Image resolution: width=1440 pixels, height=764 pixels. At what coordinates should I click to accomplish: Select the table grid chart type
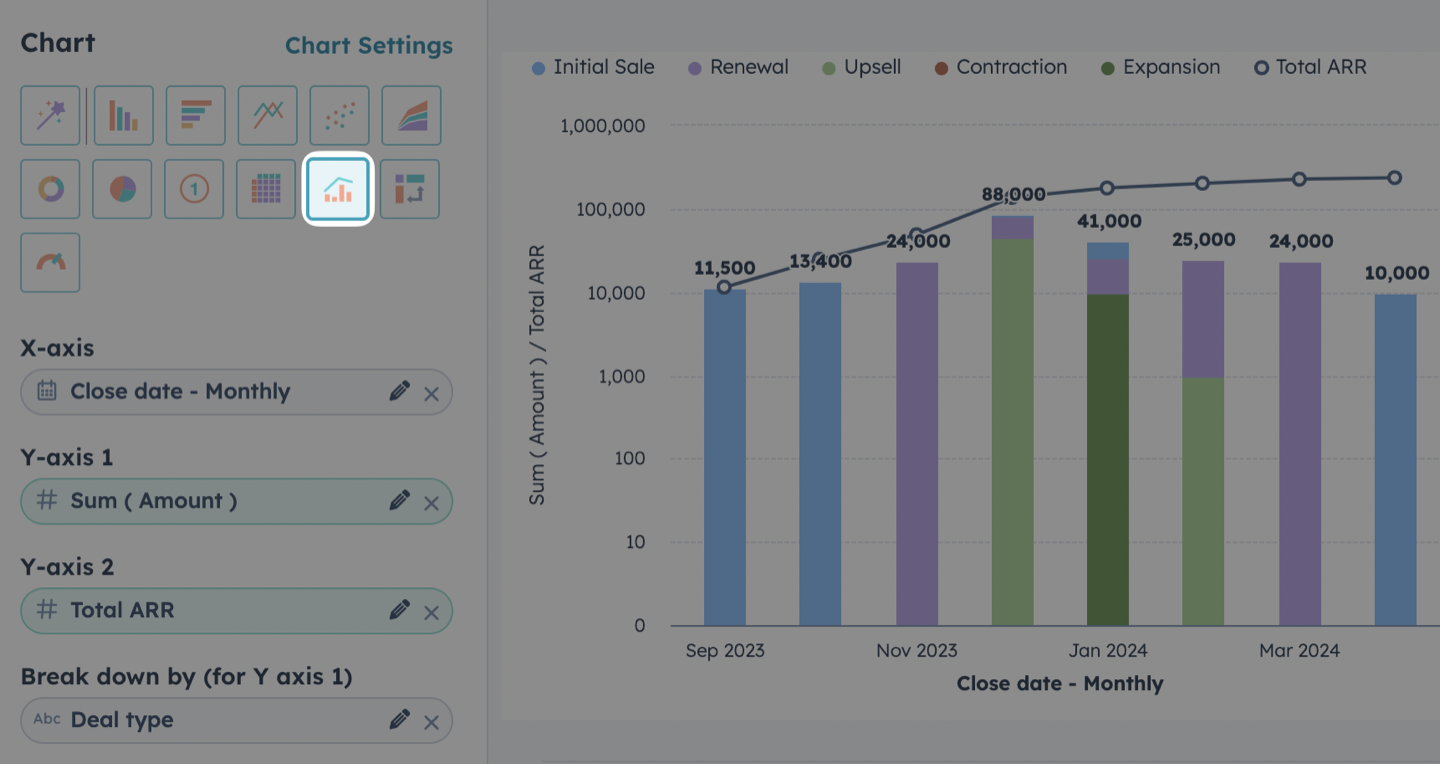(x=266, y=188)
